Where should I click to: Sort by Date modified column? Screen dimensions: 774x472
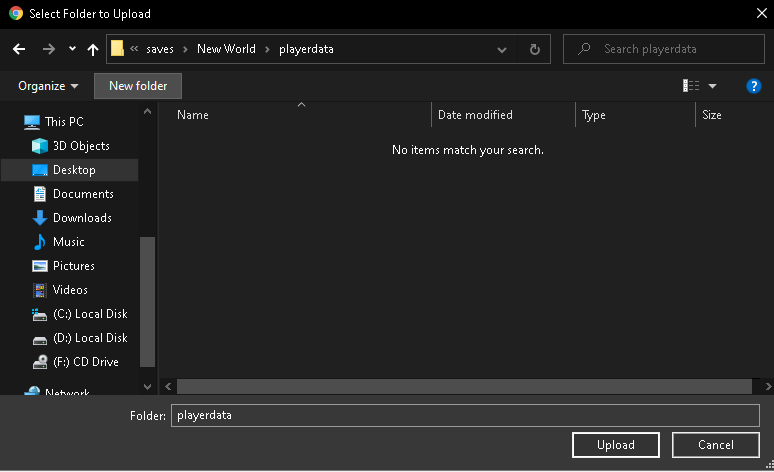tap(475, 115)
